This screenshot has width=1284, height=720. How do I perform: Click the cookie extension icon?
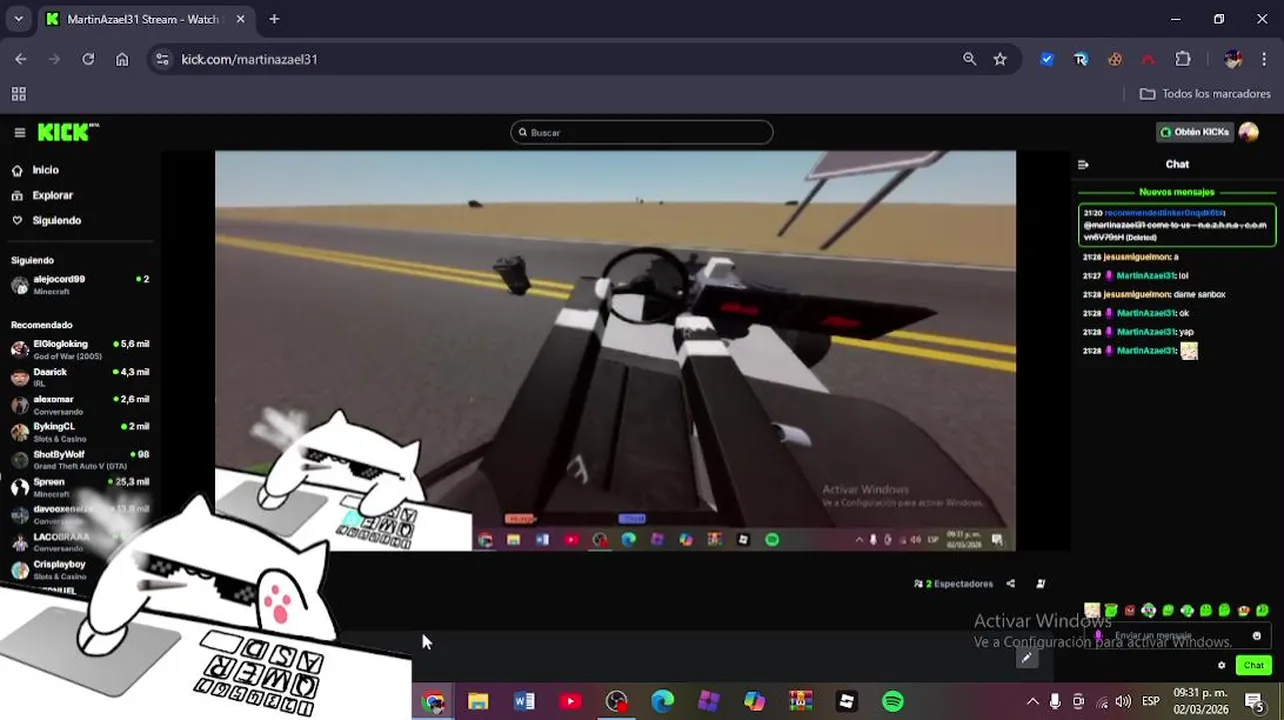tap(1115, 59)
